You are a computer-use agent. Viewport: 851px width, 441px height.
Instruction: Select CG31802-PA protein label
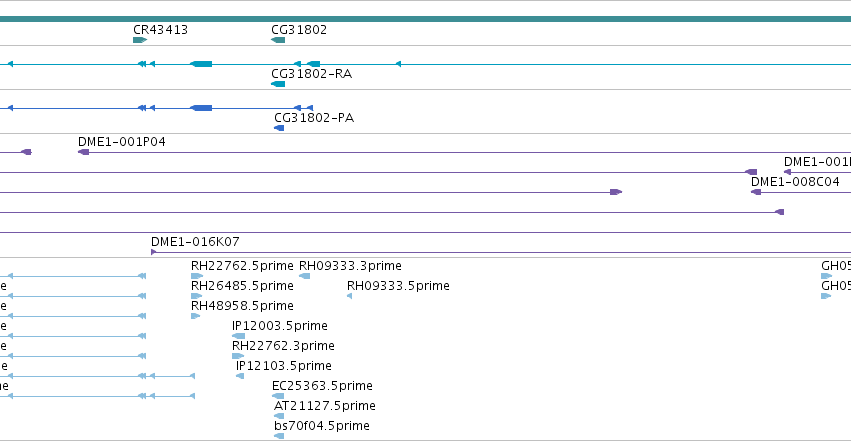pos(314,117)
